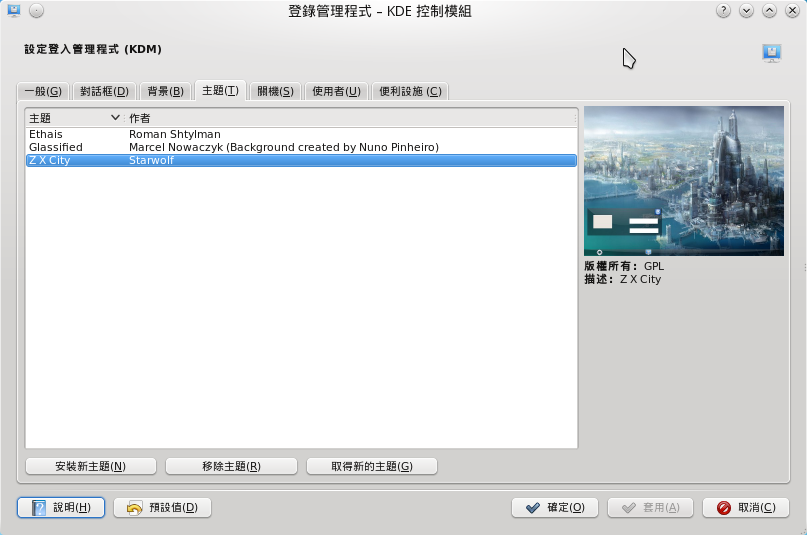807x535 pixels.
Task: Click 取得新的主題(G) button
Action: coord(372,466)
